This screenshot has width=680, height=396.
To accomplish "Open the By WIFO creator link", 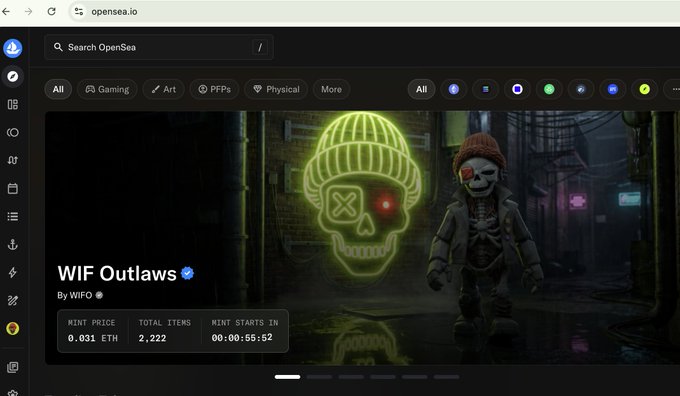I will pyautogui.click(x=75, y=295).
